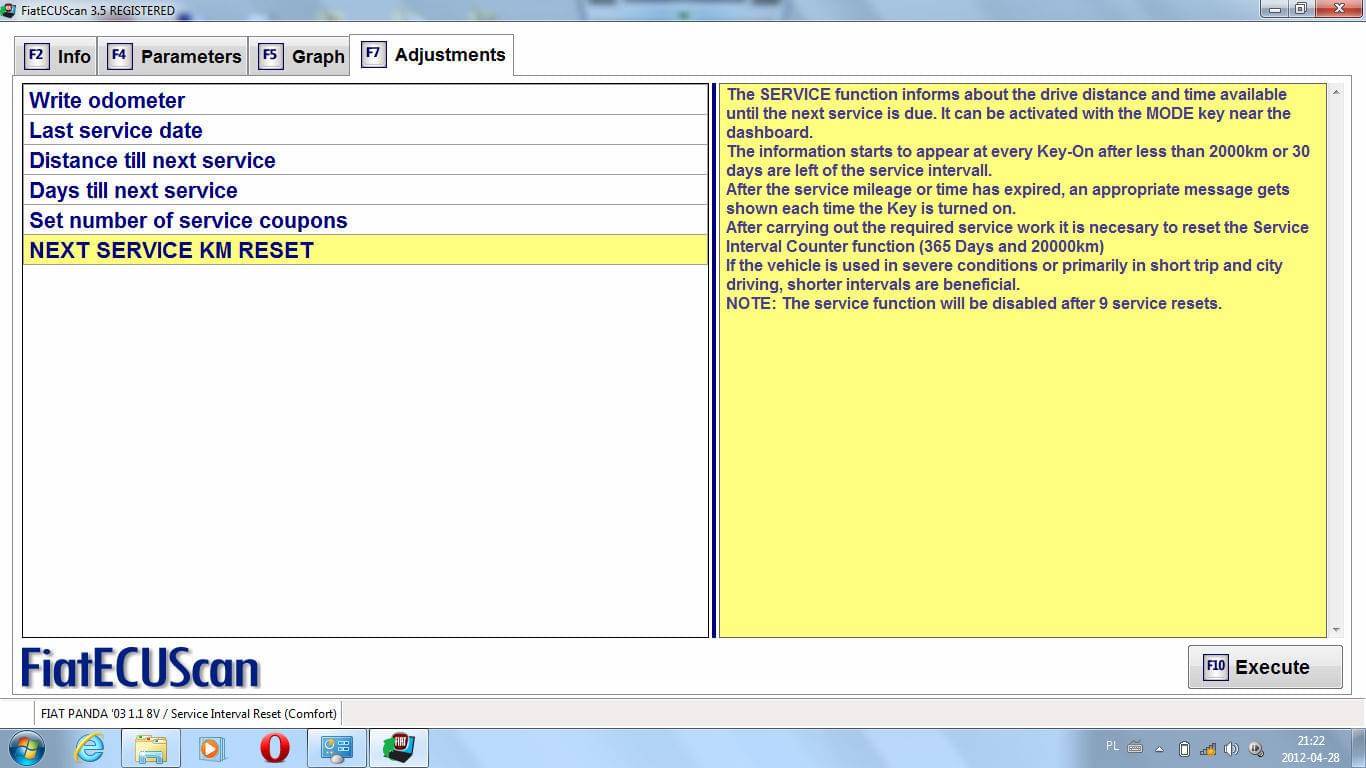Select the Adjustments tab
Image resolution: width=1366 pixels, height=768 pixels.
[x=432, y=55]
